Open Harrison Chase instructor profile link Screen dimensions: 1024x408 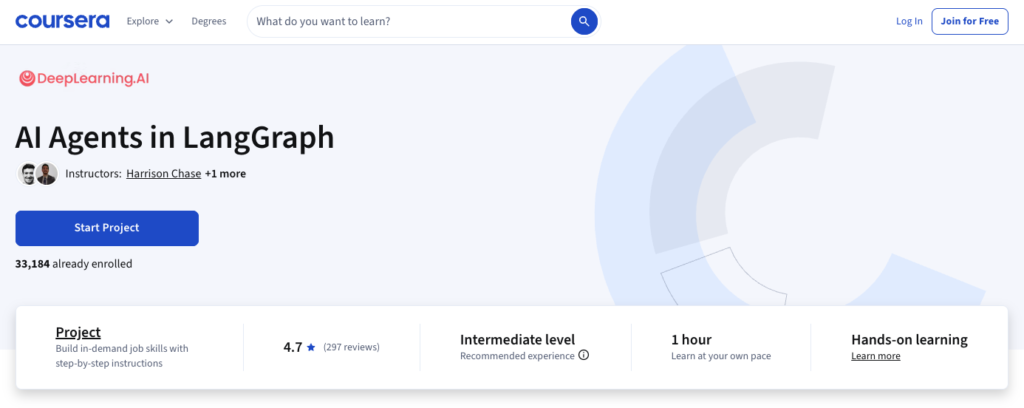tap(163, 174)
